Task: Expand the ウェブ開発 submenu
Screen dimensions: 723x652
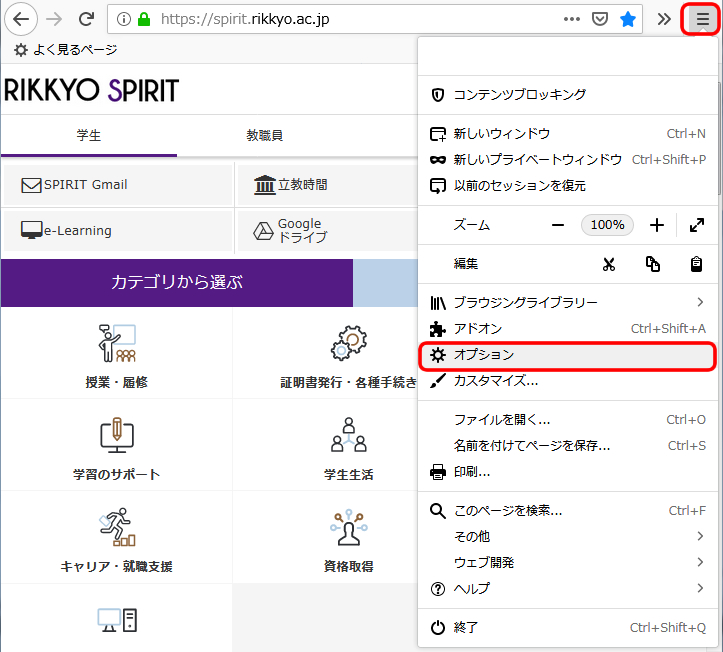Action: click(567, 563)
